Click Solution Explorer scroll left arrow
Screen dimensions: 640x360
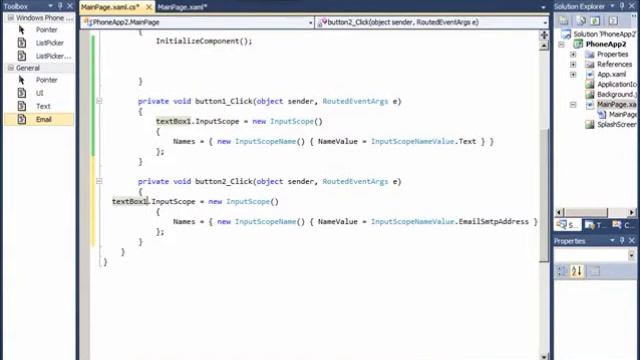point(560,212)
